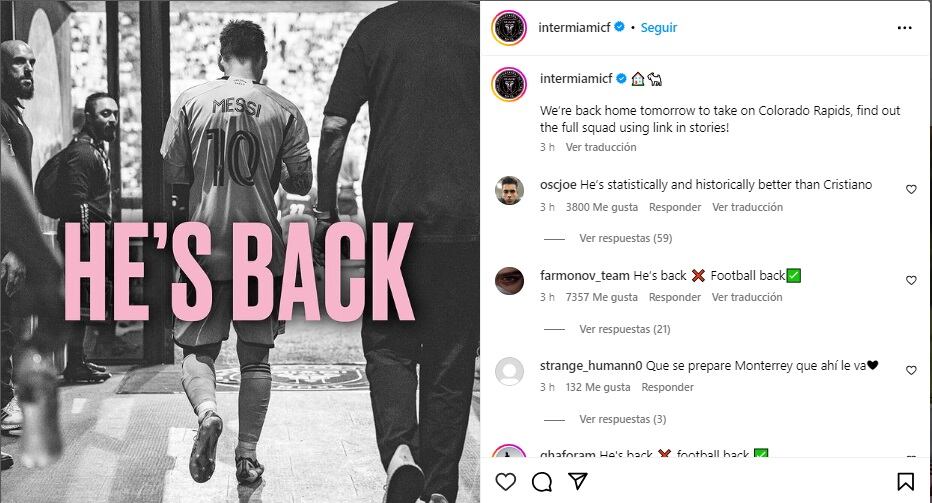Open the three-dots more options menu
Image resolution: width=932 pixels, height=503 pixels.
coord(905,28)
